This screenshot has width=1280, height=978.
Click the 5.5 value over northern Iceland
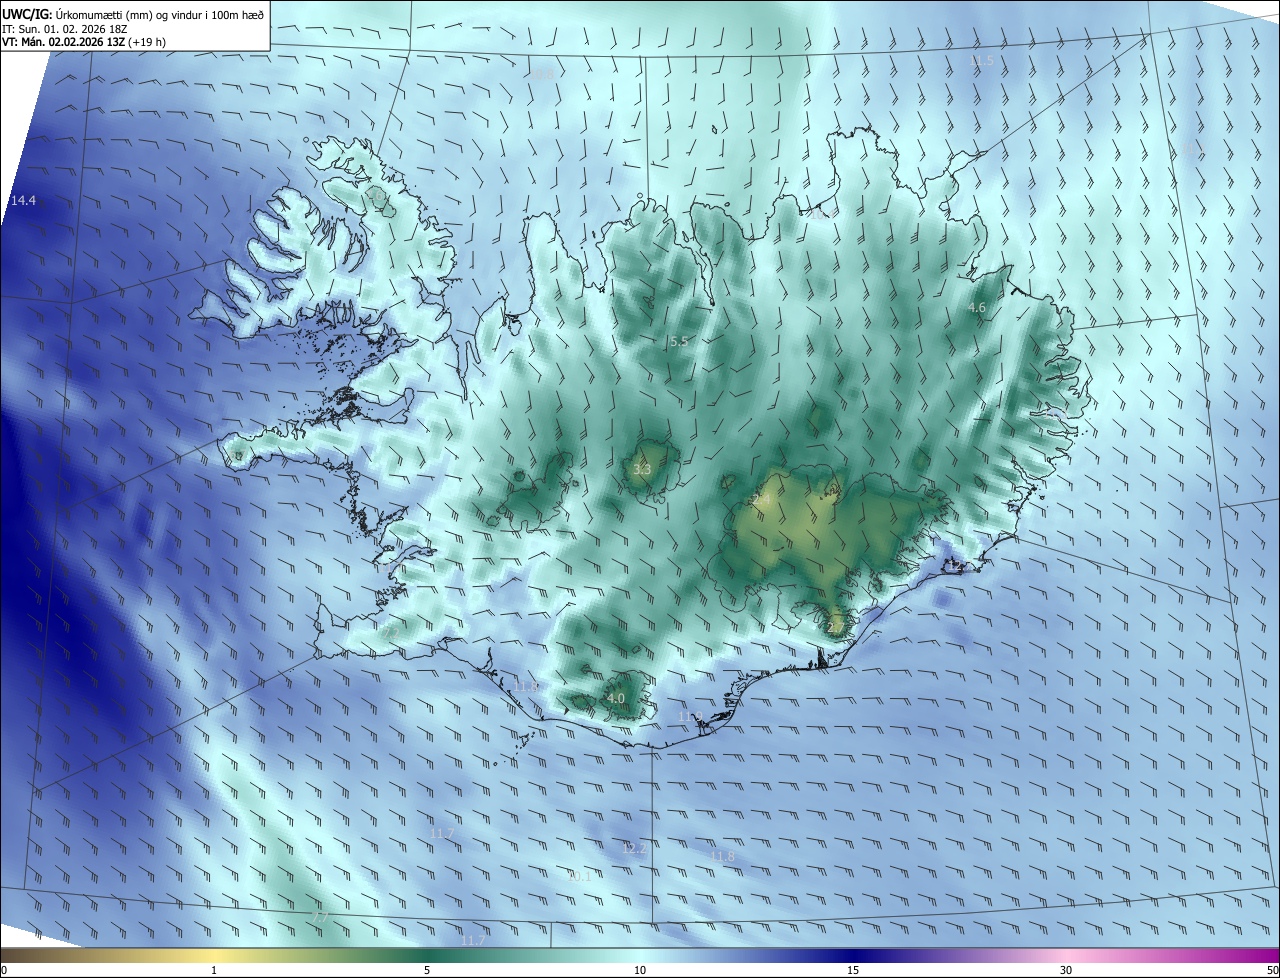pos(679,342)
